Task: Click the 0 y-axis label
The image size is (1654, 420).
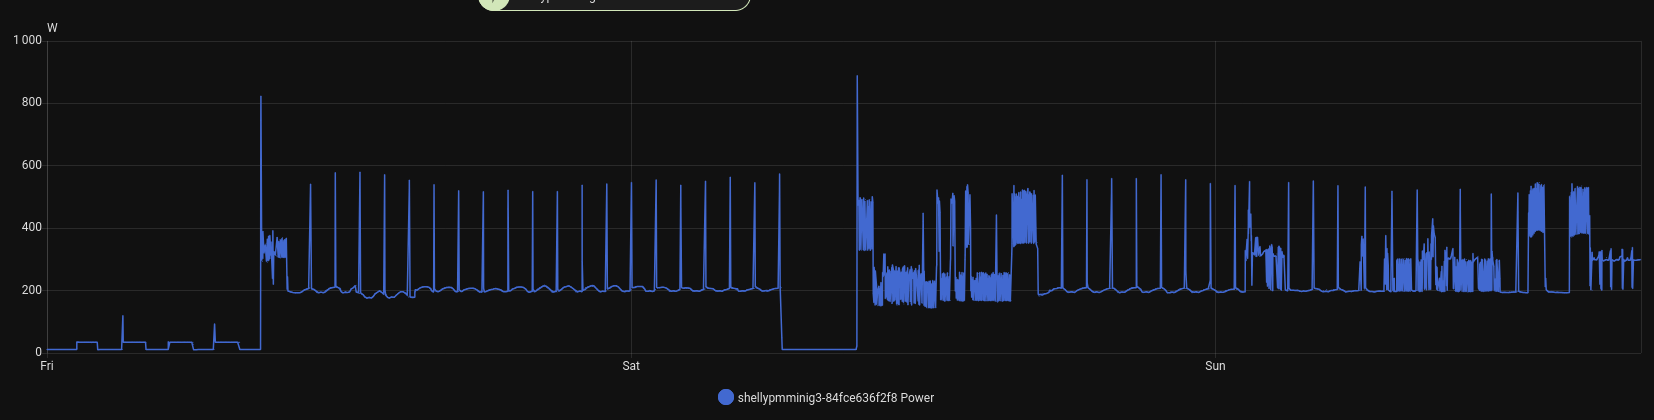Action: tap(39, 352)
